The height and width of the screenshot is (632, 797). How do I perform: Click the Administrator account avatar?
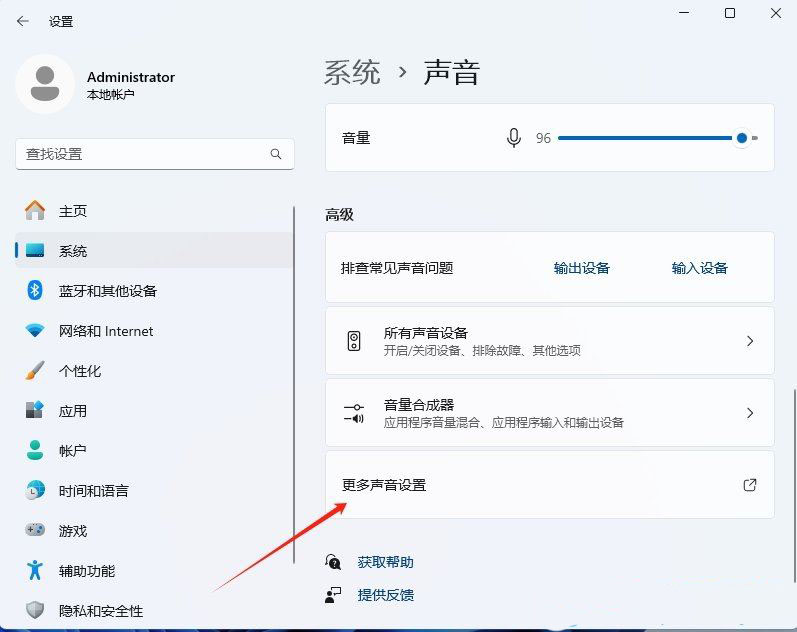coord(45,84)
